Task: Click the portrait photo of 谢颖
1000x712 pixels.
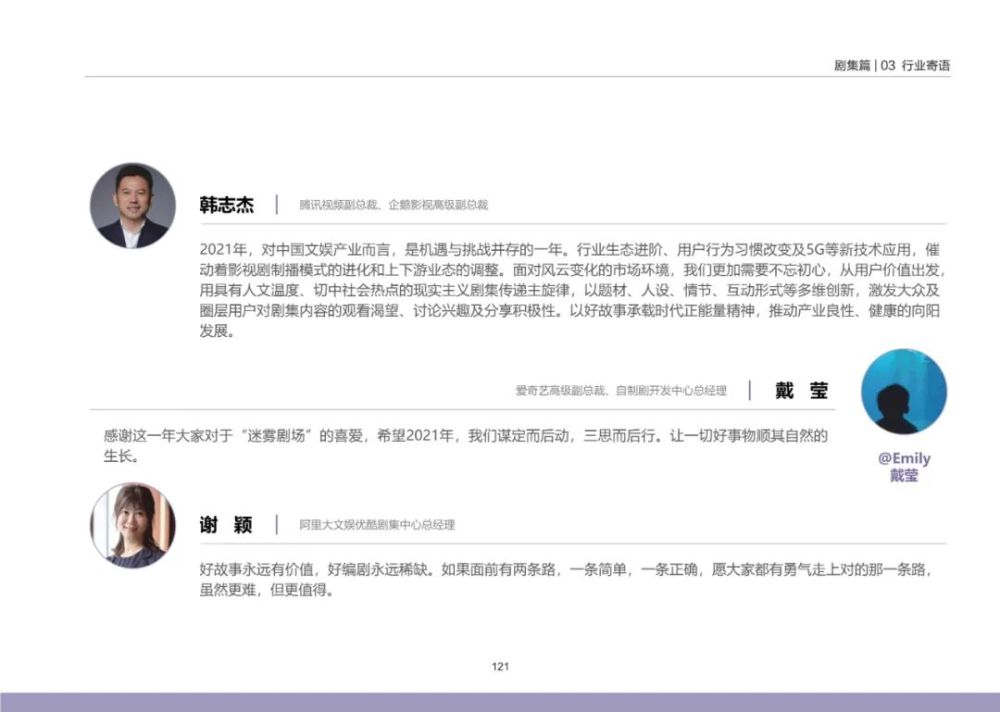Action: [132, 521]
